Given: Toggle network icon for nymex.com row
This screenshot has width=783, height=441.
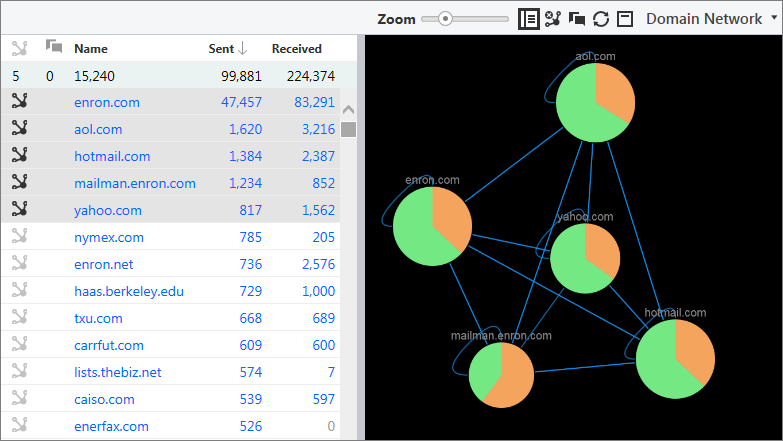Looking at the screenshot, I should coord(18,237).
